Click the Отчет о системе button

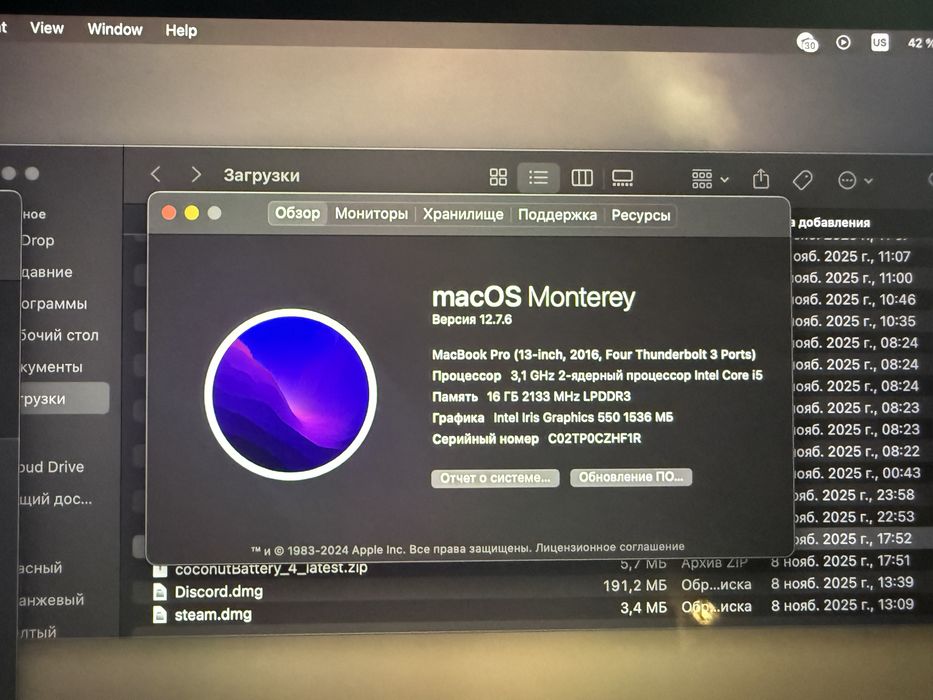coord(495,478)
